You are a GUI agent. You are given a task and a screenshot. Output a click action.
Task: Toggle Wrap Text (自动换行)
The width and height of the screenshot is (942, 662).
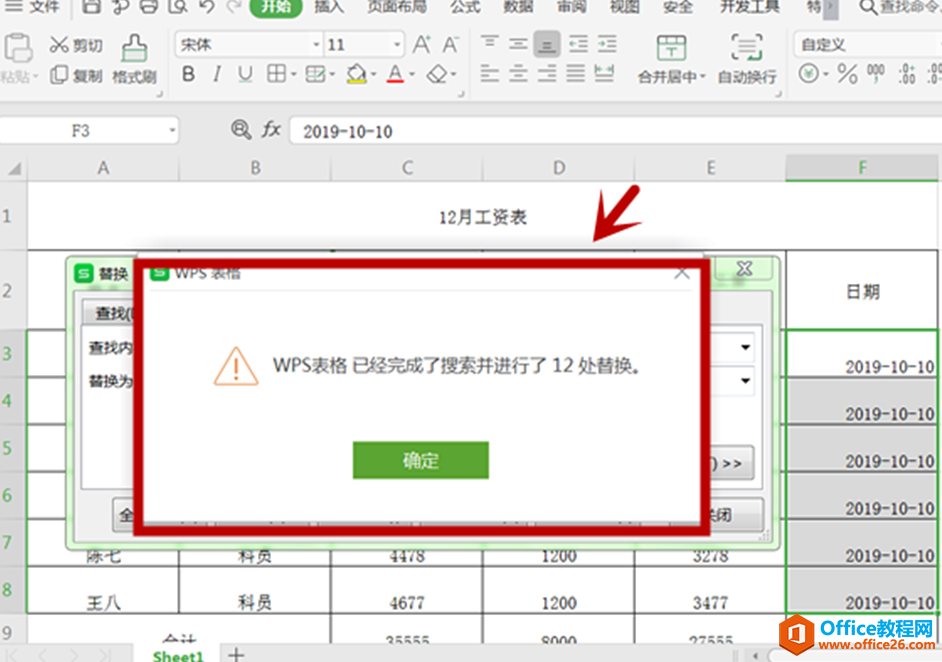click(x=747, y=59)
